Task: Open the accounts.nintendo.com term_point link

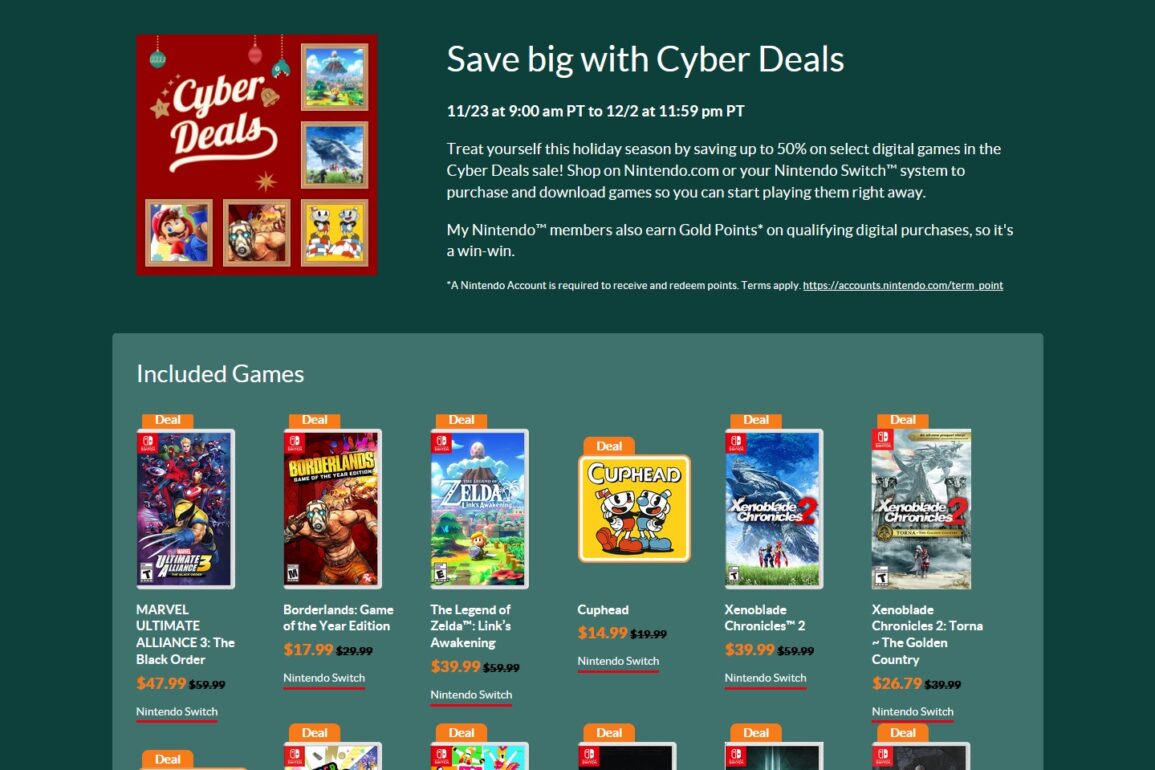Action: 902,285
